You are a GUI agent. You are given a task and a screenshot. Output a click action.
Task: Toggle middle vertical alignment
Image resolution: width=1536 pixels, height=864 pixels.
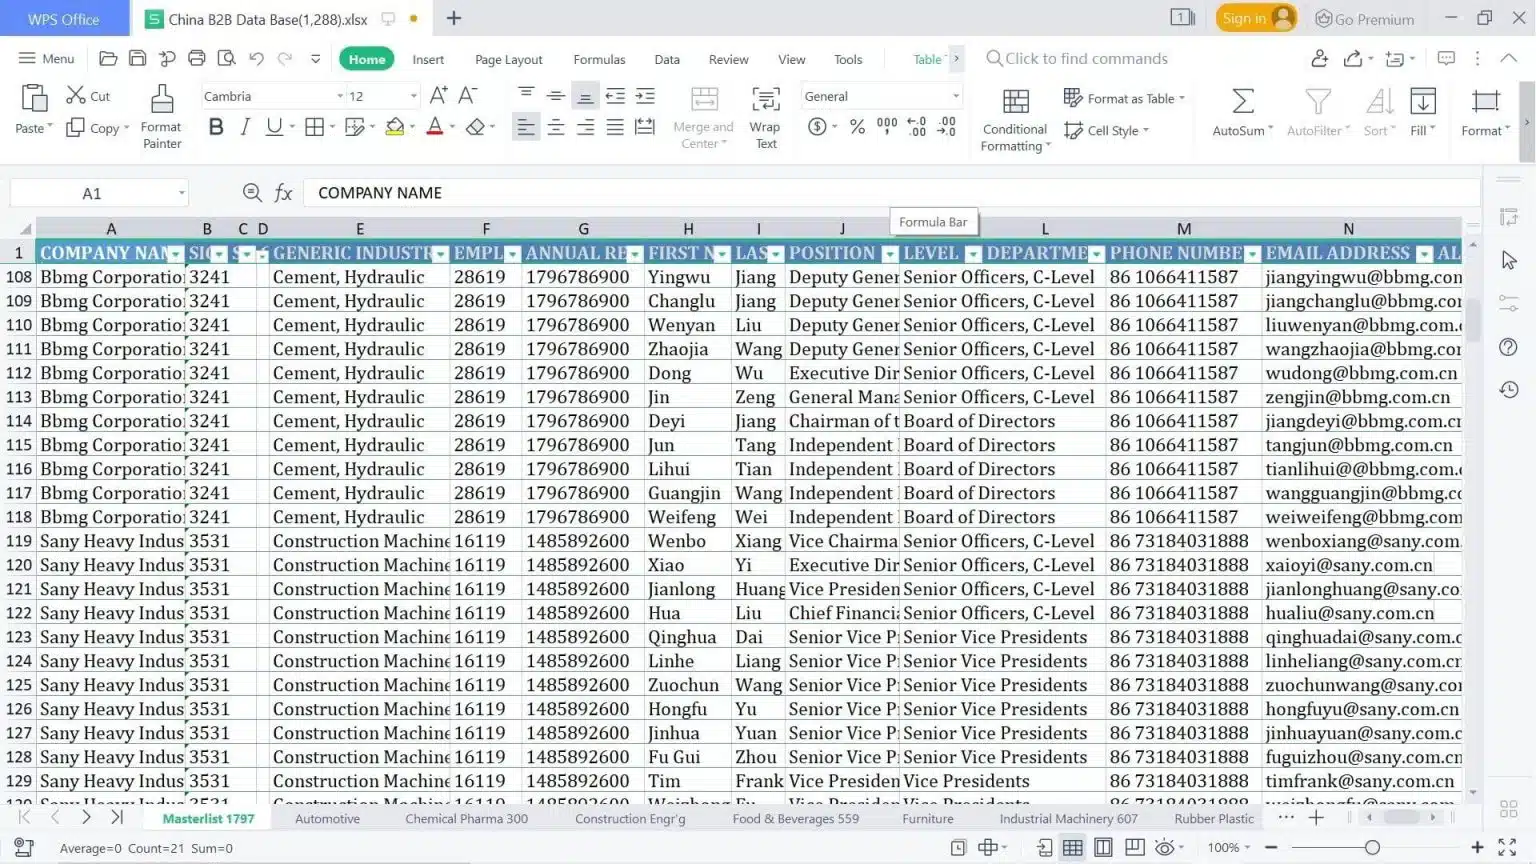tap(555, 96)
